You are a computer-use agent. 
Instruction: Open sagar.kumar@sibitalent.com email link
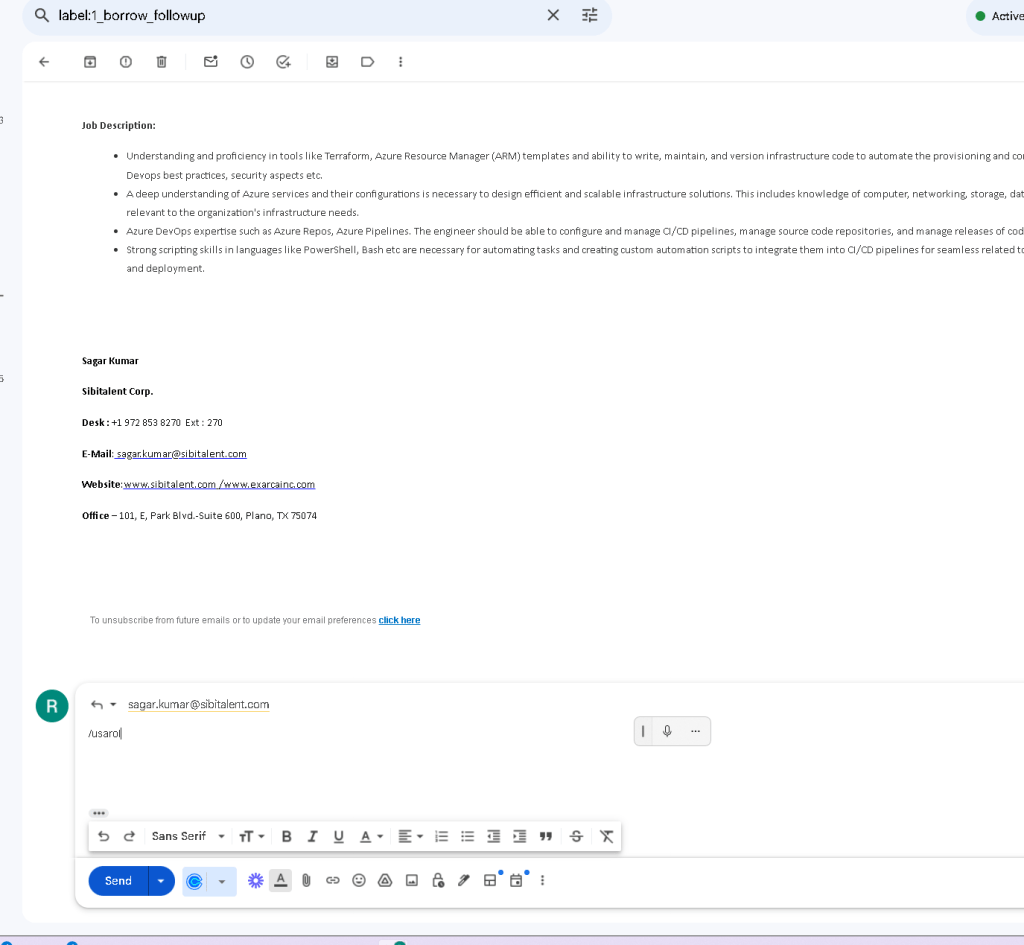(182, 454)
